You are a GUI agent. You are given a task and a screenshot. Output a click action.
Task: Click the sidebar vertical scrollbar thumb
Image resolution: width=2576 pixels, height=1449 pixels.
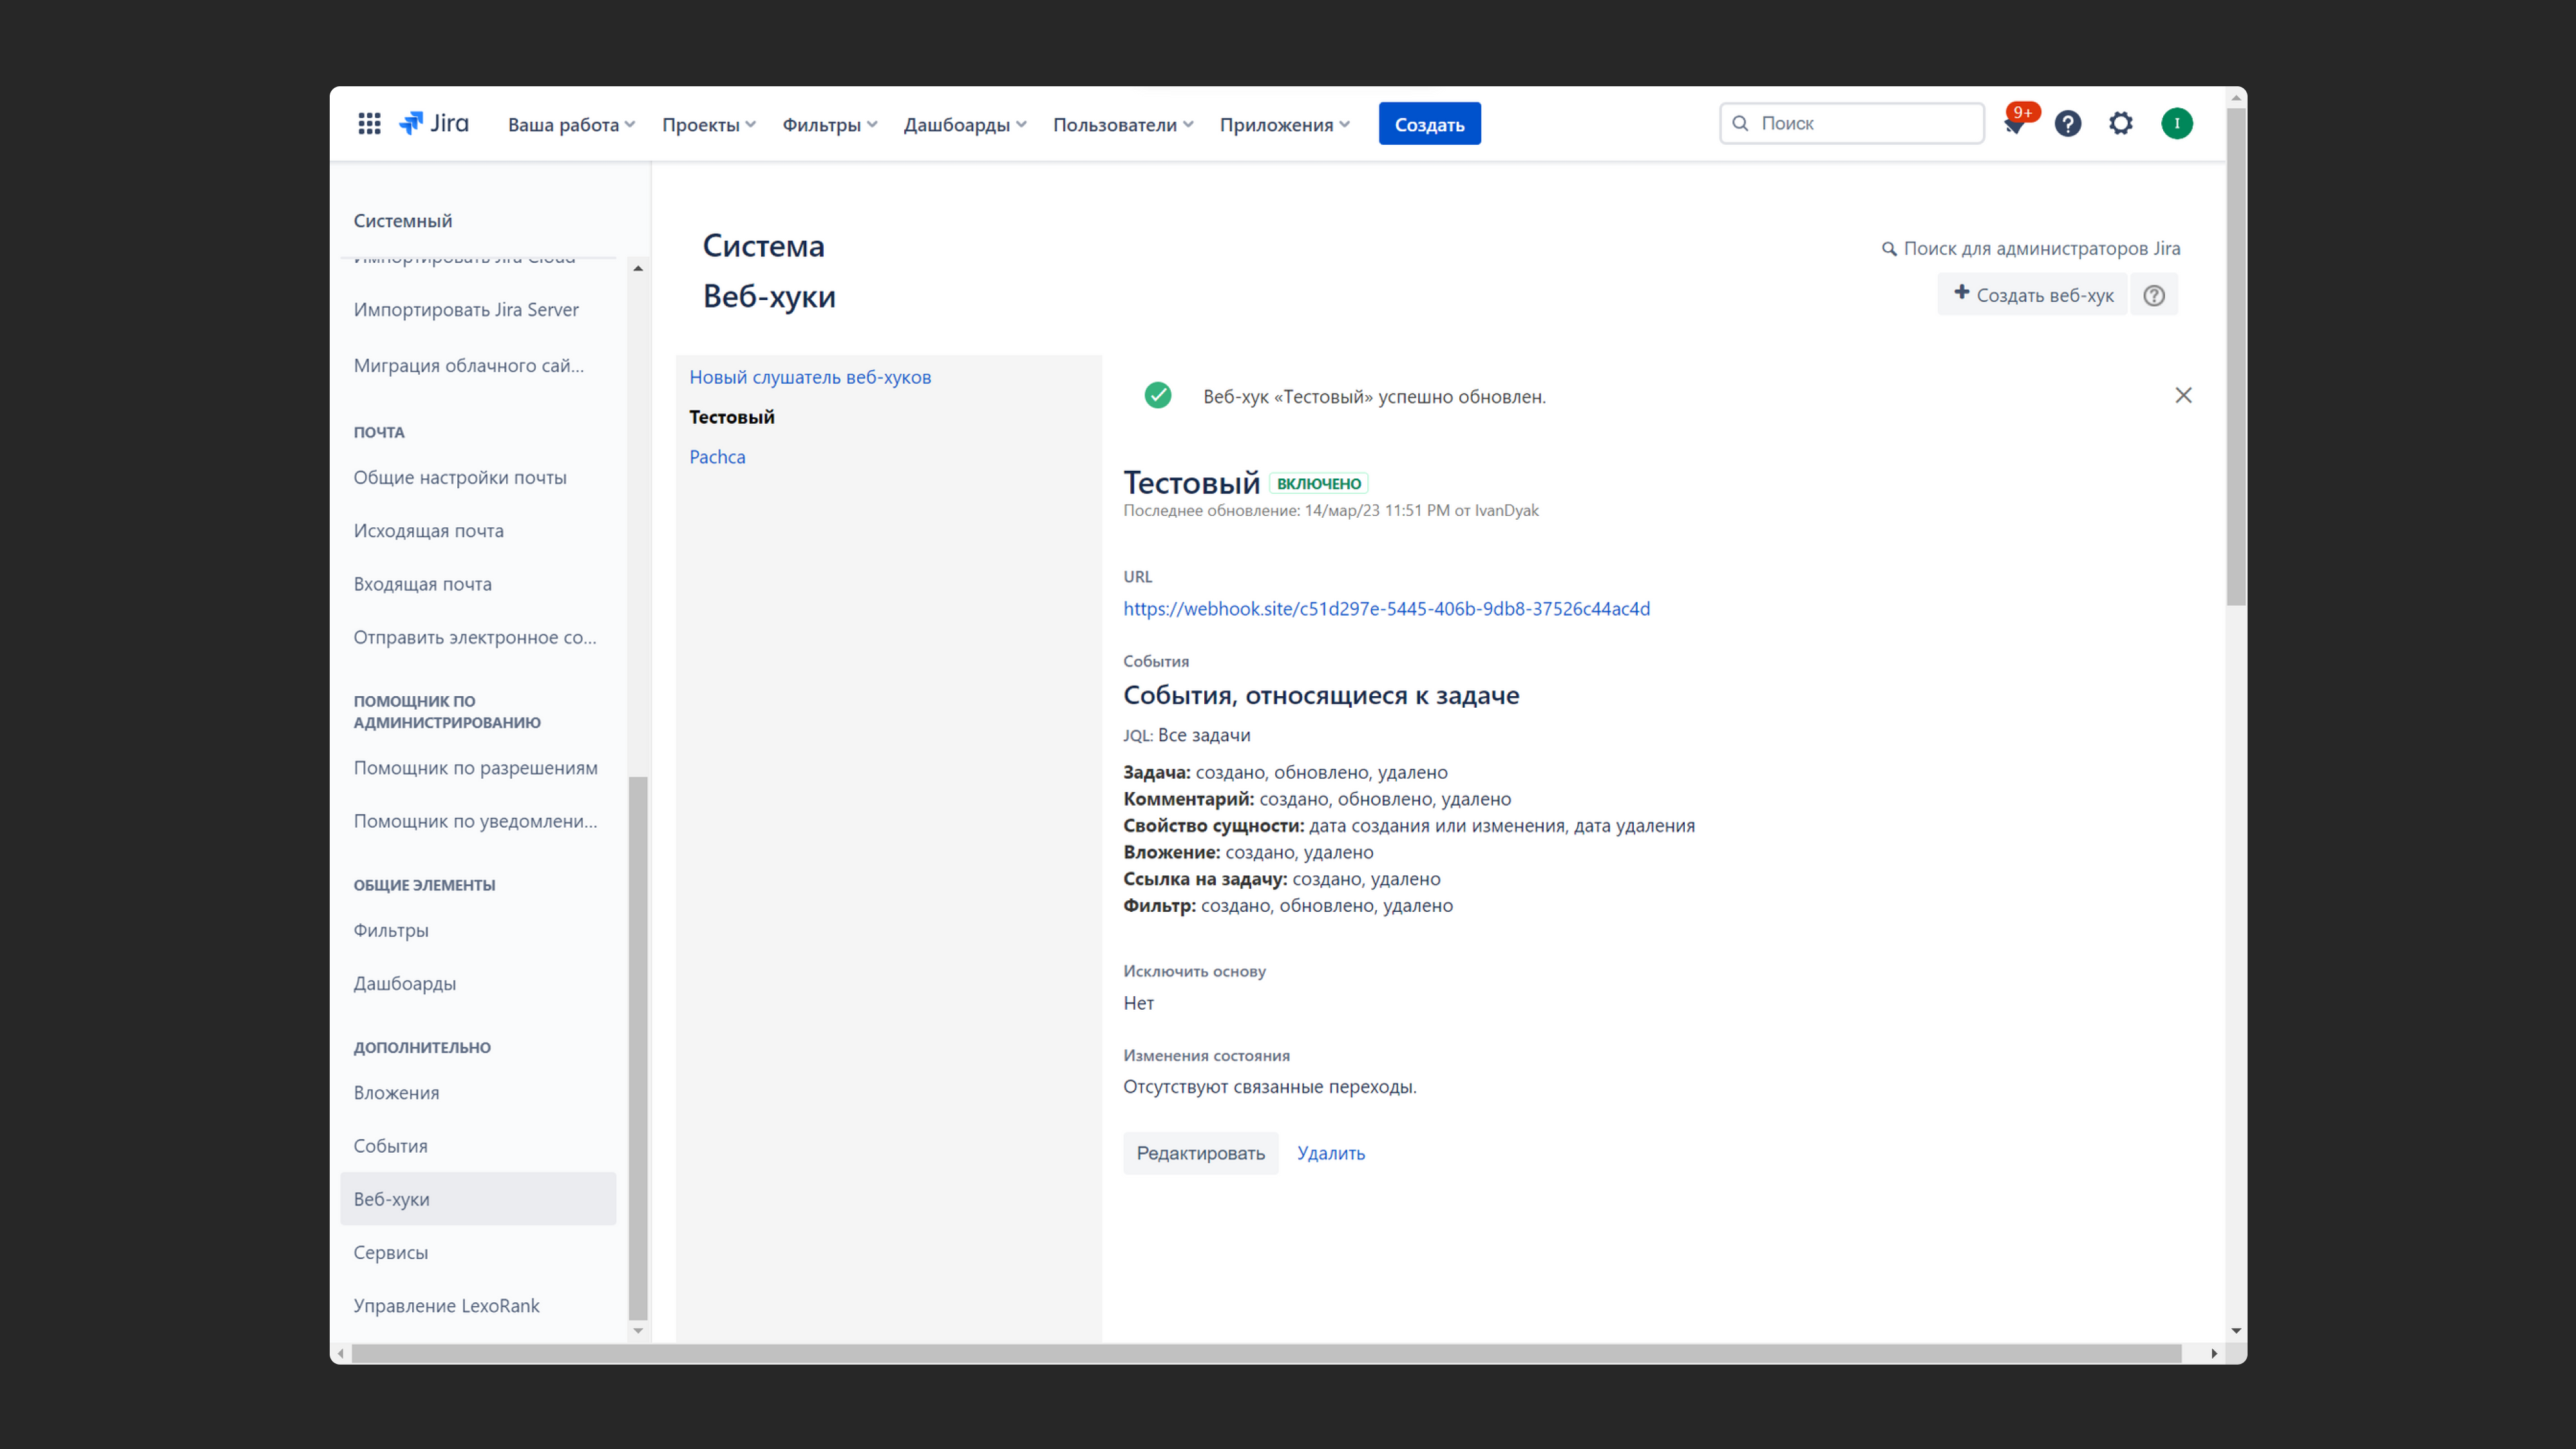pos(638,1047)
